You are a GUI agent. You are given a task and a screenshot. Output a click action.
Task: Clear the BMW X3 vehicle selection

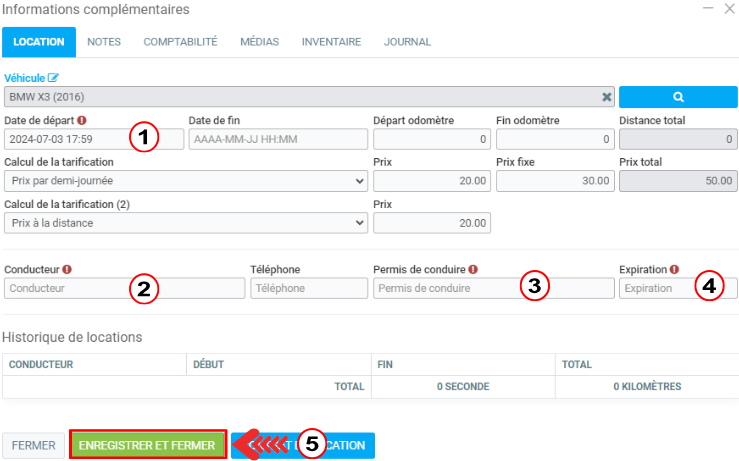point(606,97)
